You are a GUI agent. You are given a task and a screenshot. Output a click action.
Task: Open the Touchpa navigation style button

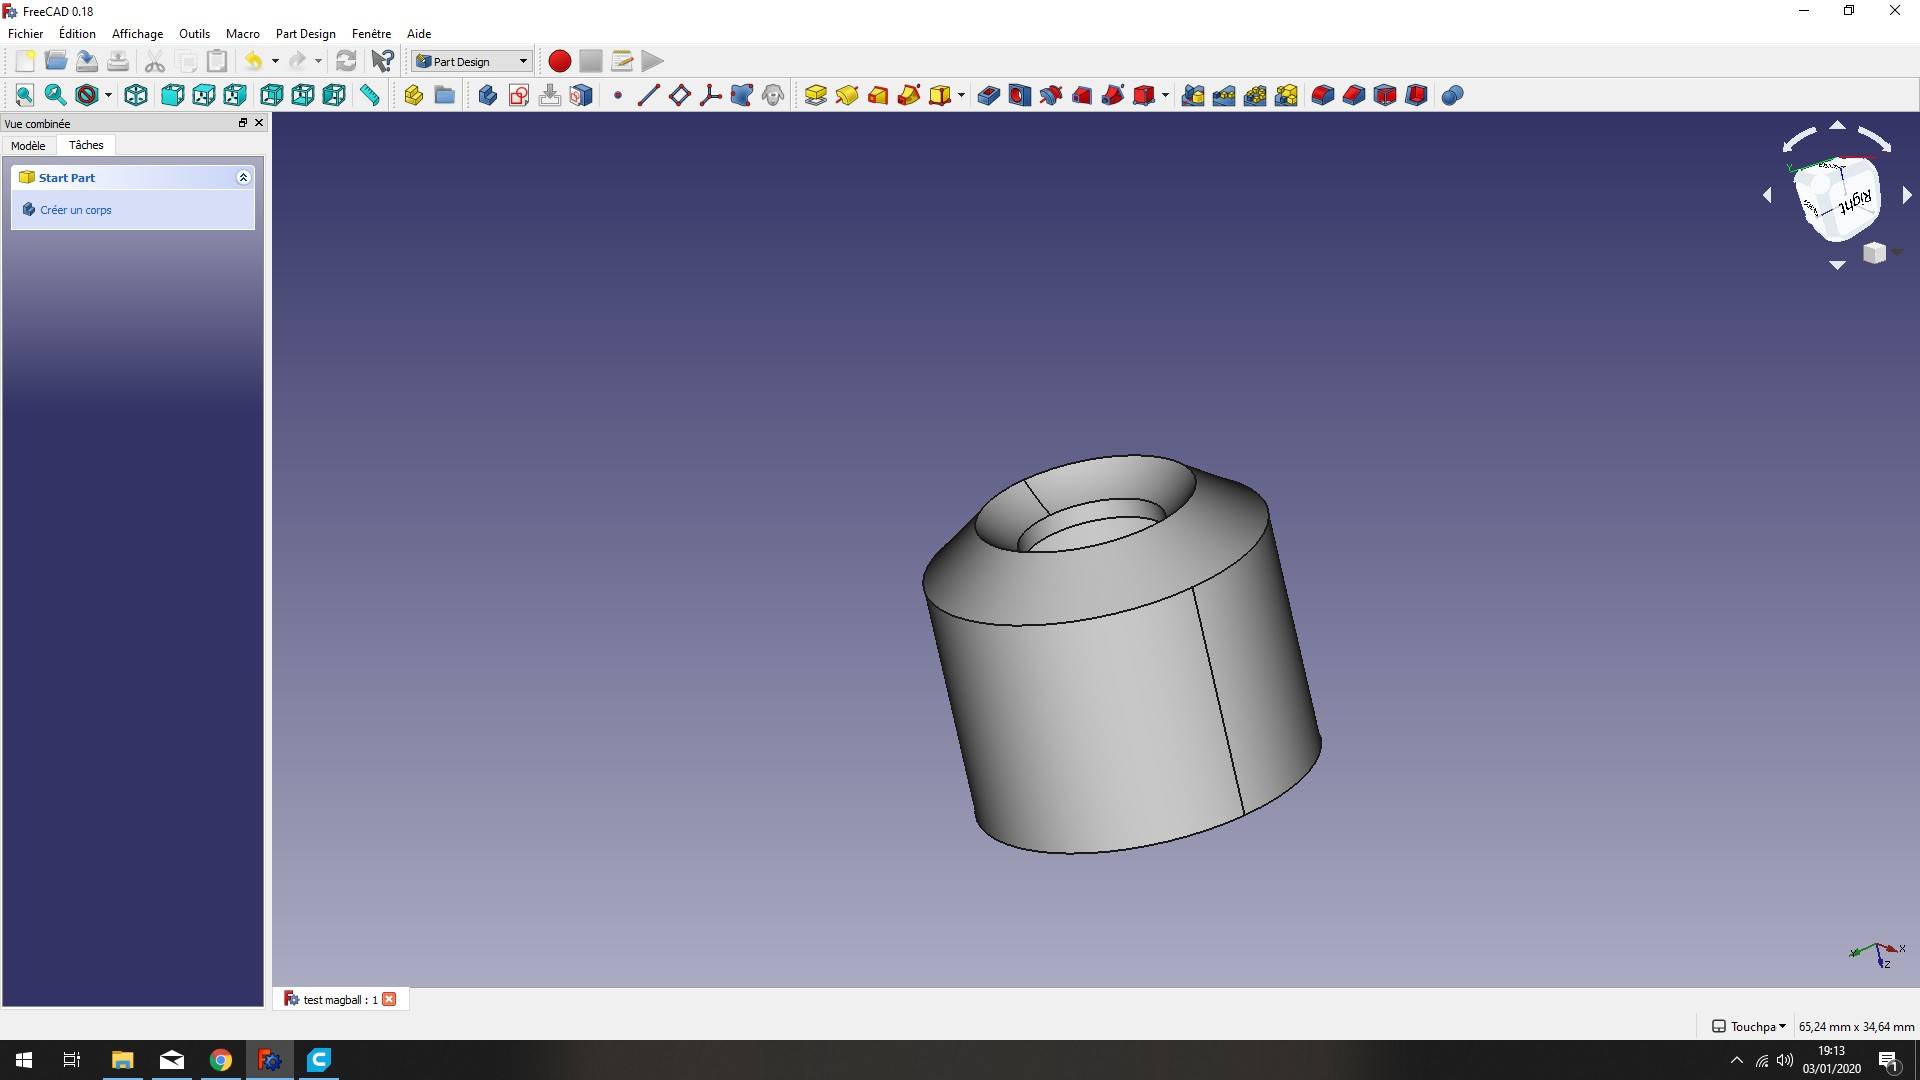coord(1749,1026)
